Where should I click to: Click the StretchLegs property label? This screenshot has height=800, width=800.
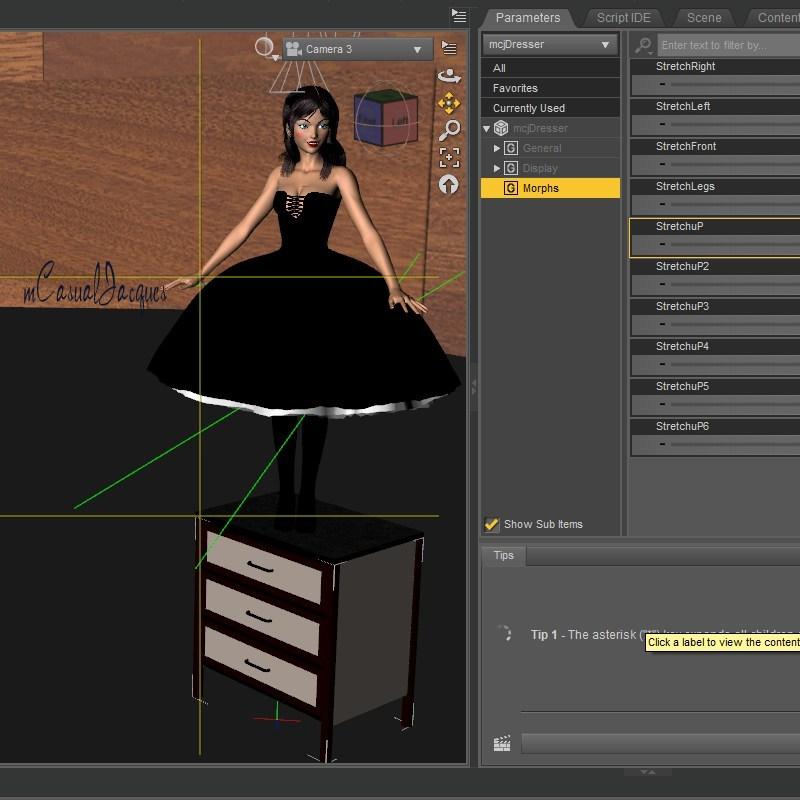pos(685,186)
